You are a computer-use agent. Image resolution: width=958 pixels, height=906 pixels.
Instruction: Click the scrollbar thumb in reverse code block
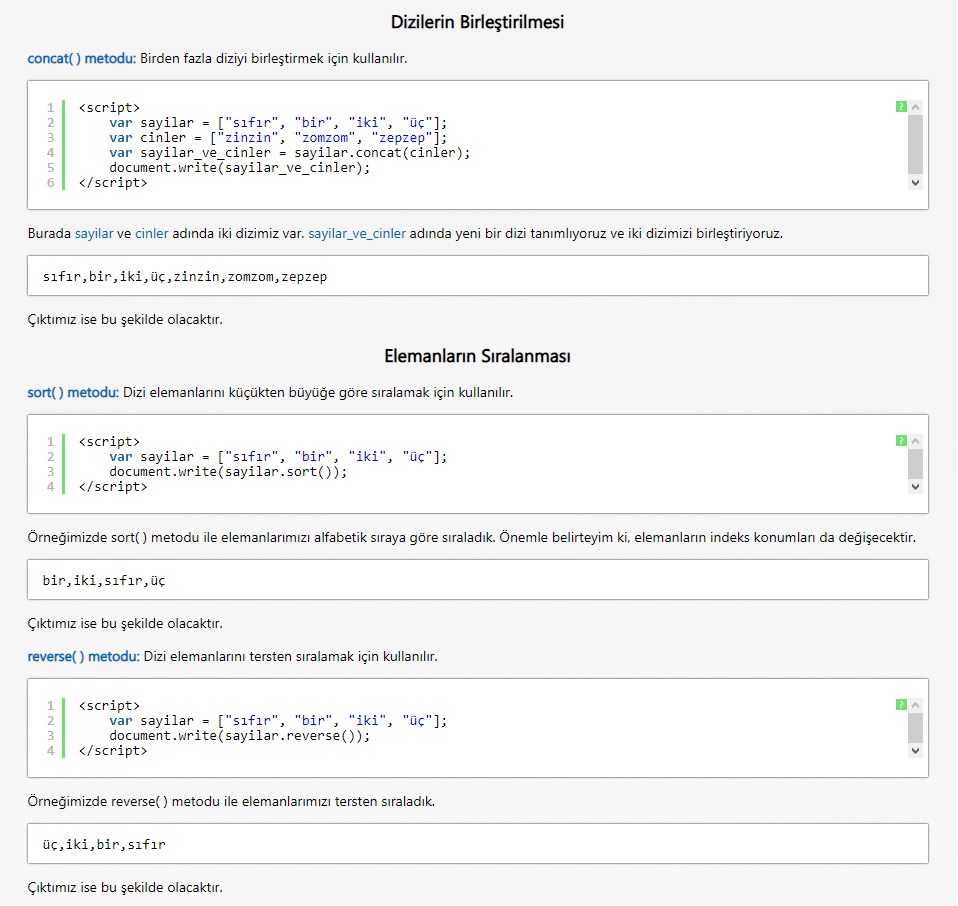tap(915, 728)
